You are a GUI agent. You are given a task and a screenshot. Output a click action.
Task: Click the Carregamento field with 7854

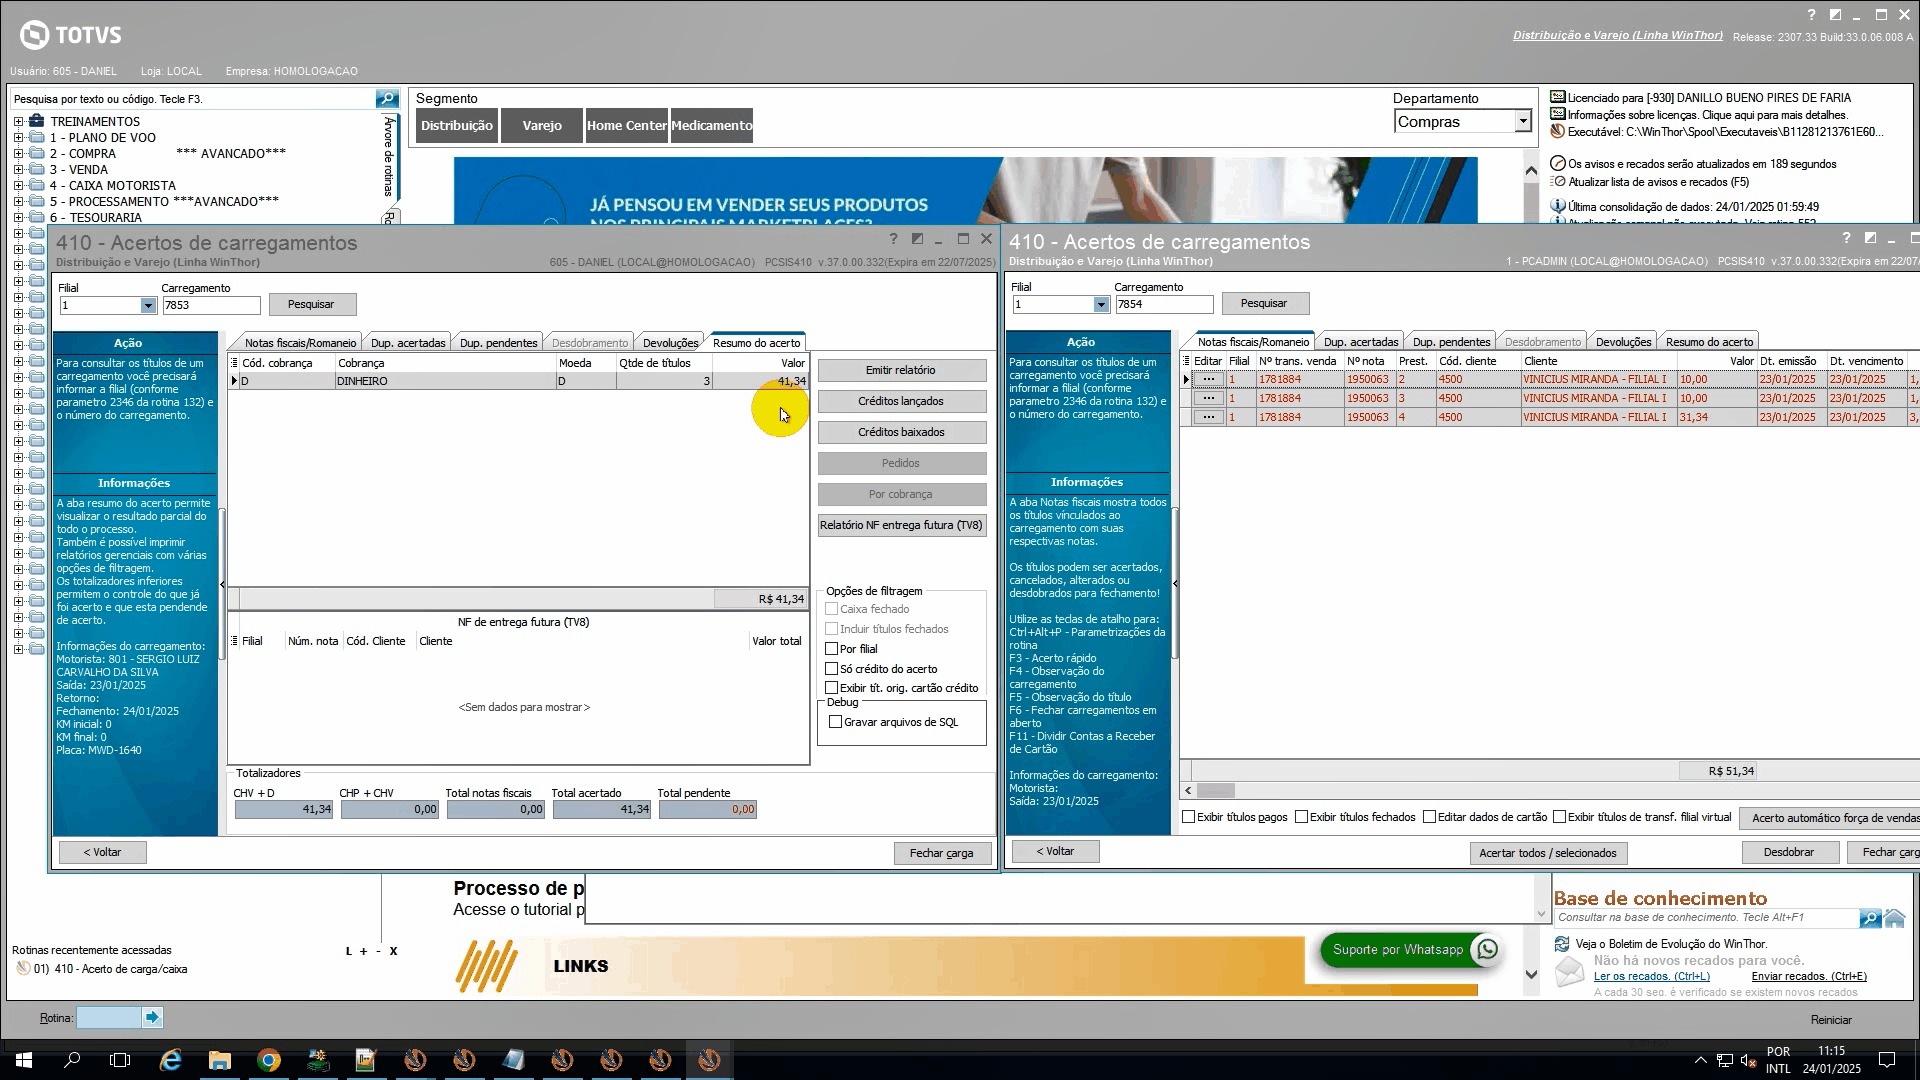[1163, 304]
